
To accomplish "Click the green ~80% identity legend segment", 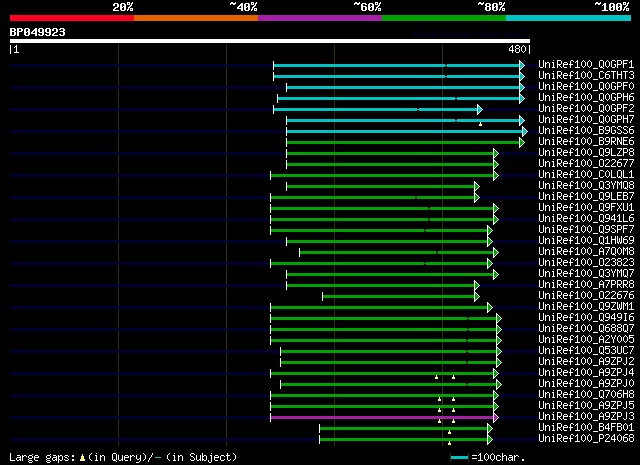I will click(x=444, y=18).
